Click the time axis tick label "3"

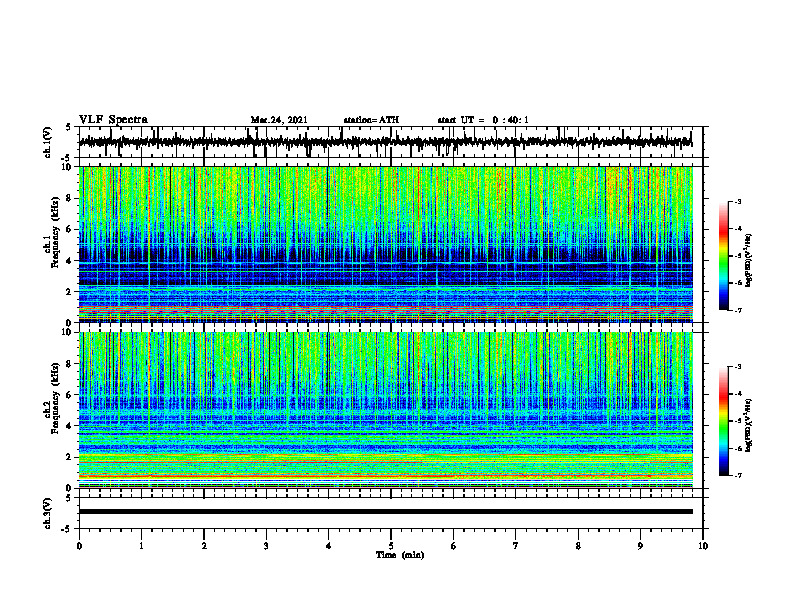coord(266,546)
